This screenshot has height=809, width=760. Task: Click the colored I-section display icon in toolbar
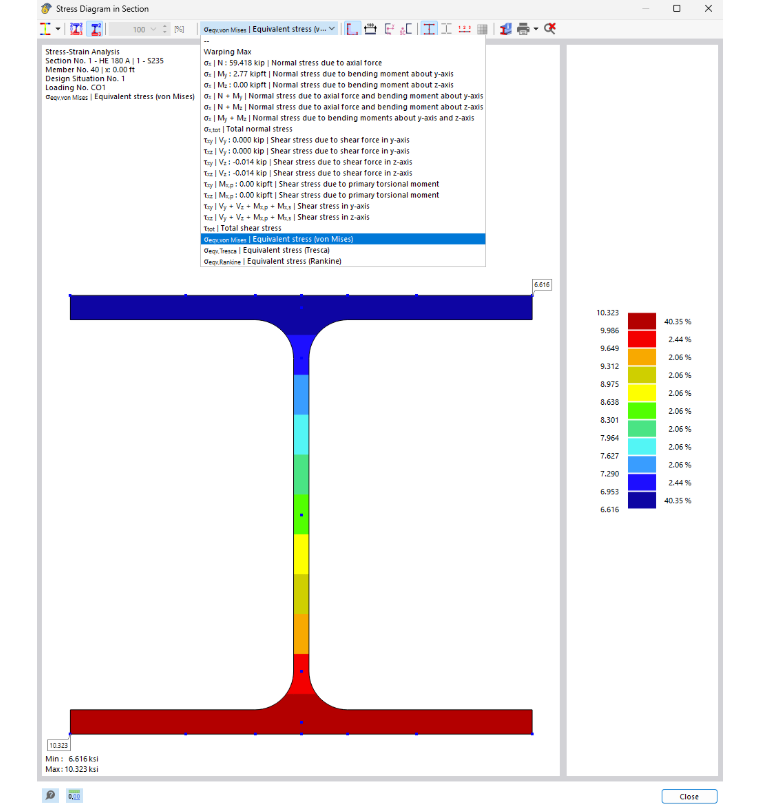point(46,29)
